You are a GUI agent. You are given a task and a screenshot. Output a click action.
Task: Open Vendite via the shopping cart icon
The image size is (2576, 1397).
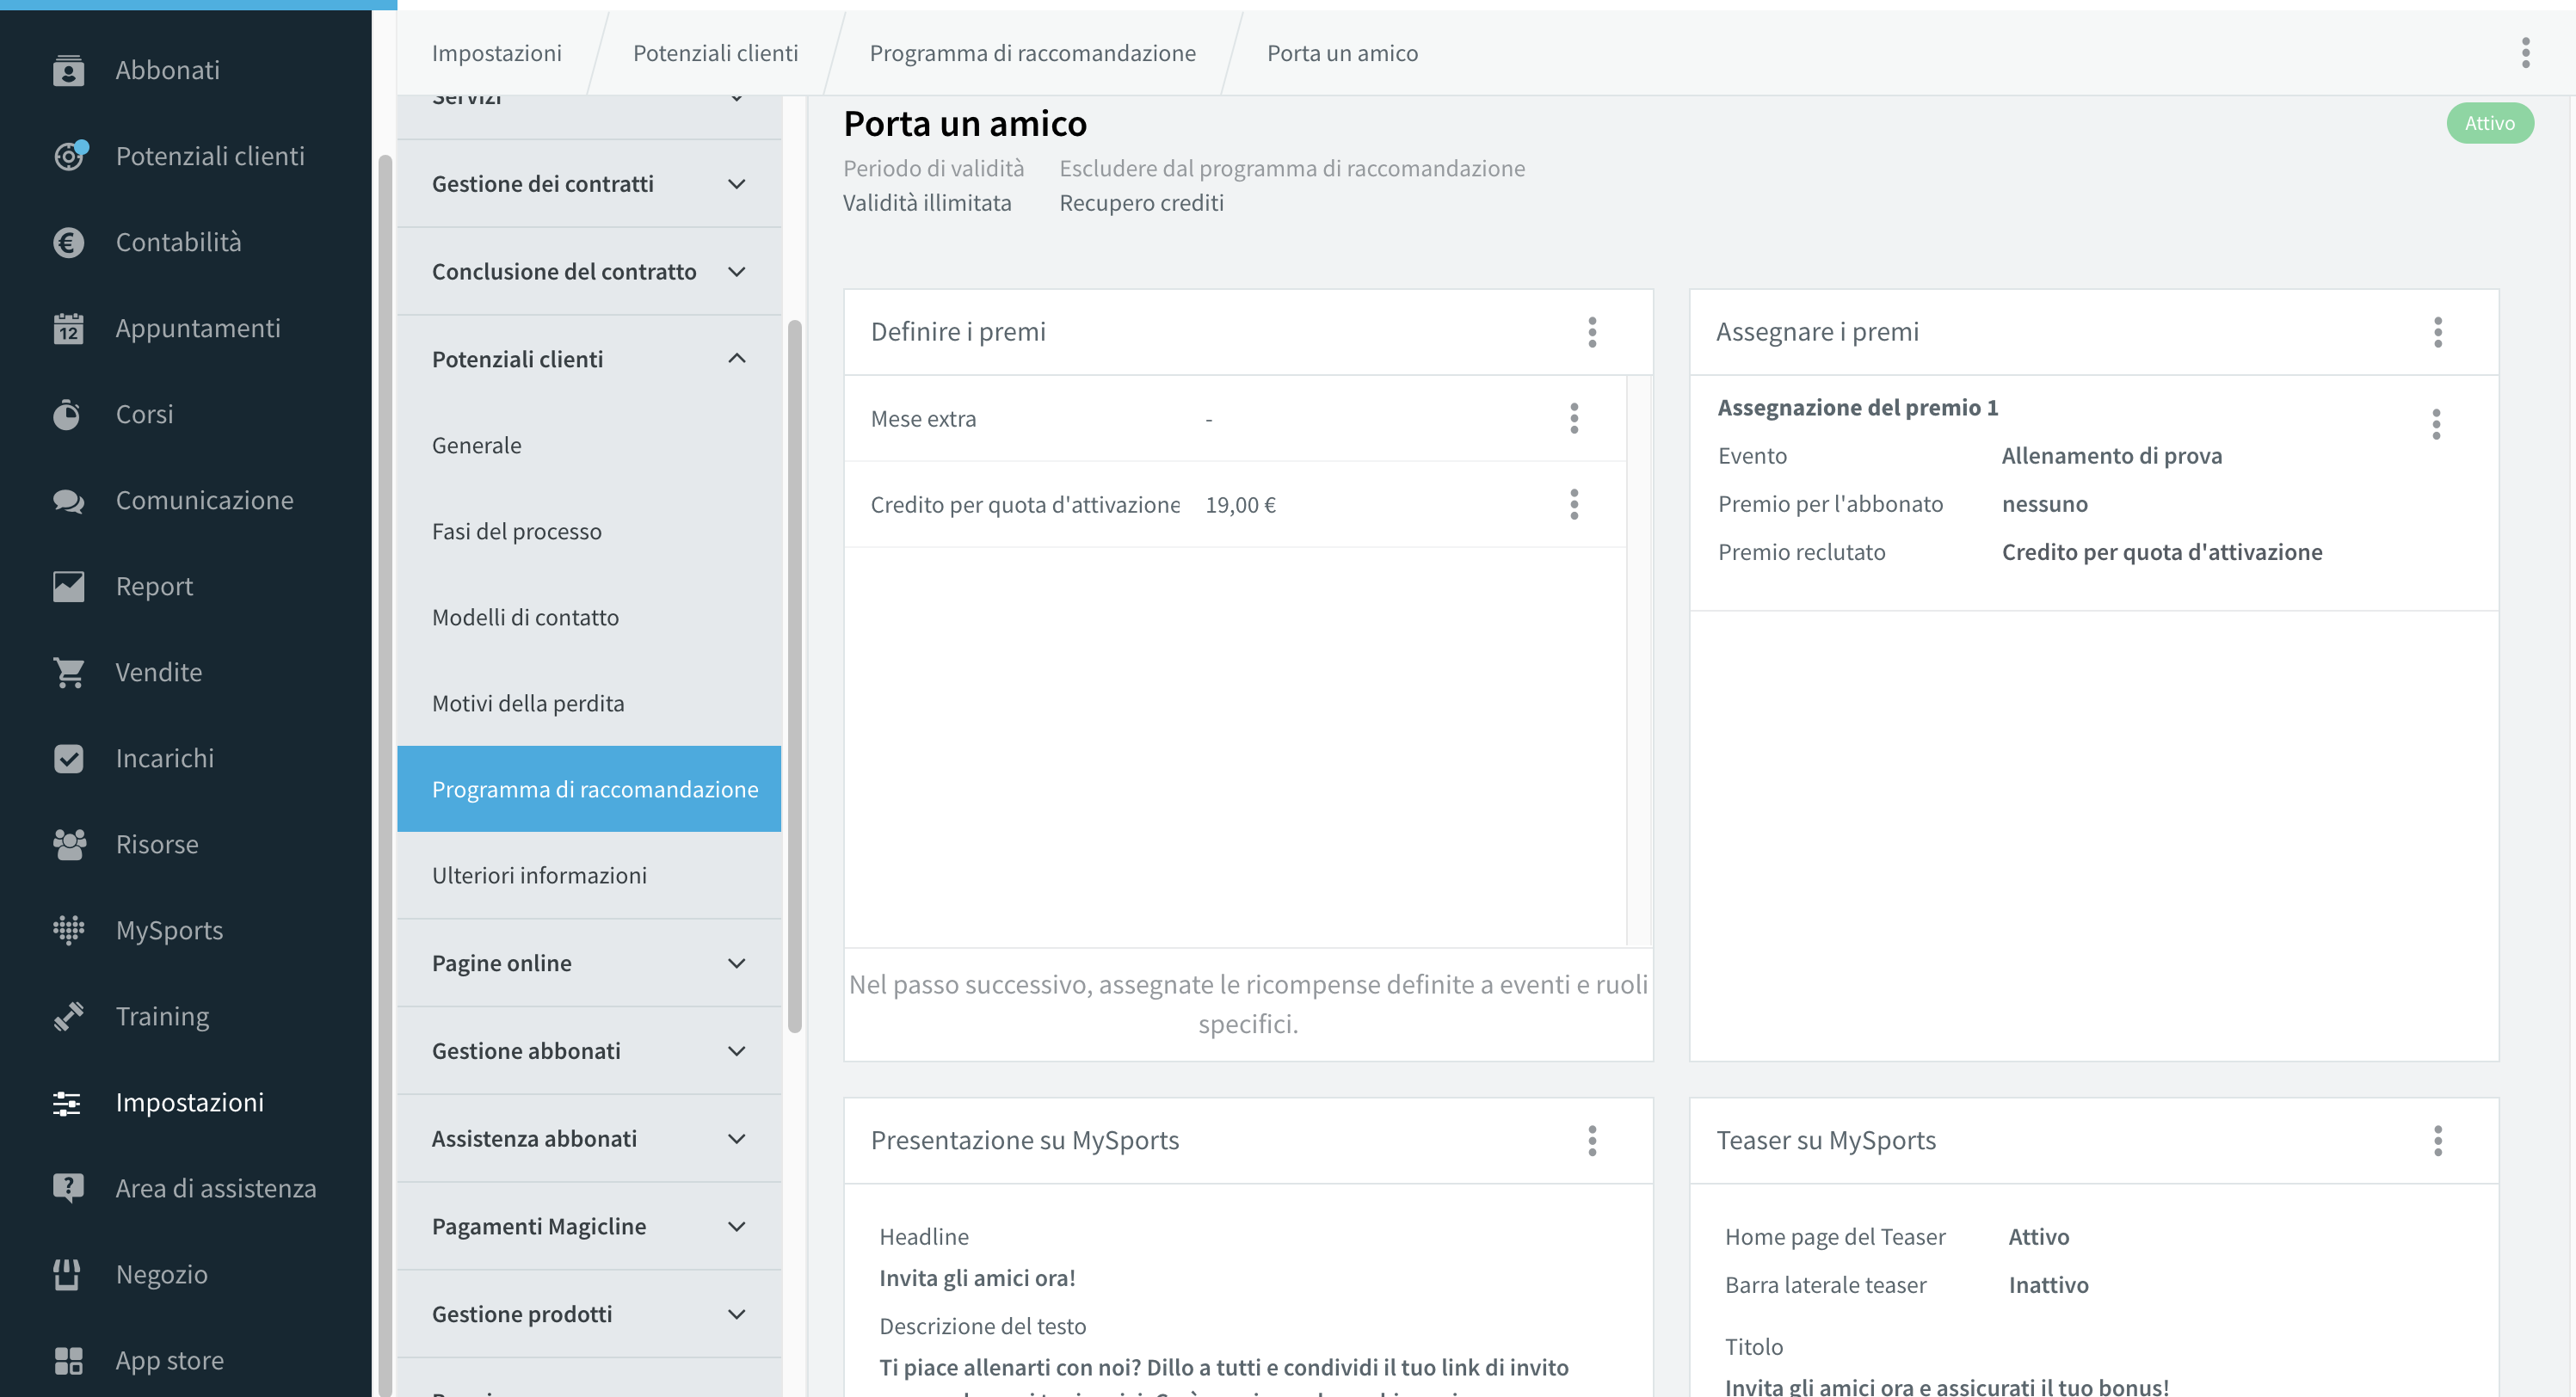68,672
